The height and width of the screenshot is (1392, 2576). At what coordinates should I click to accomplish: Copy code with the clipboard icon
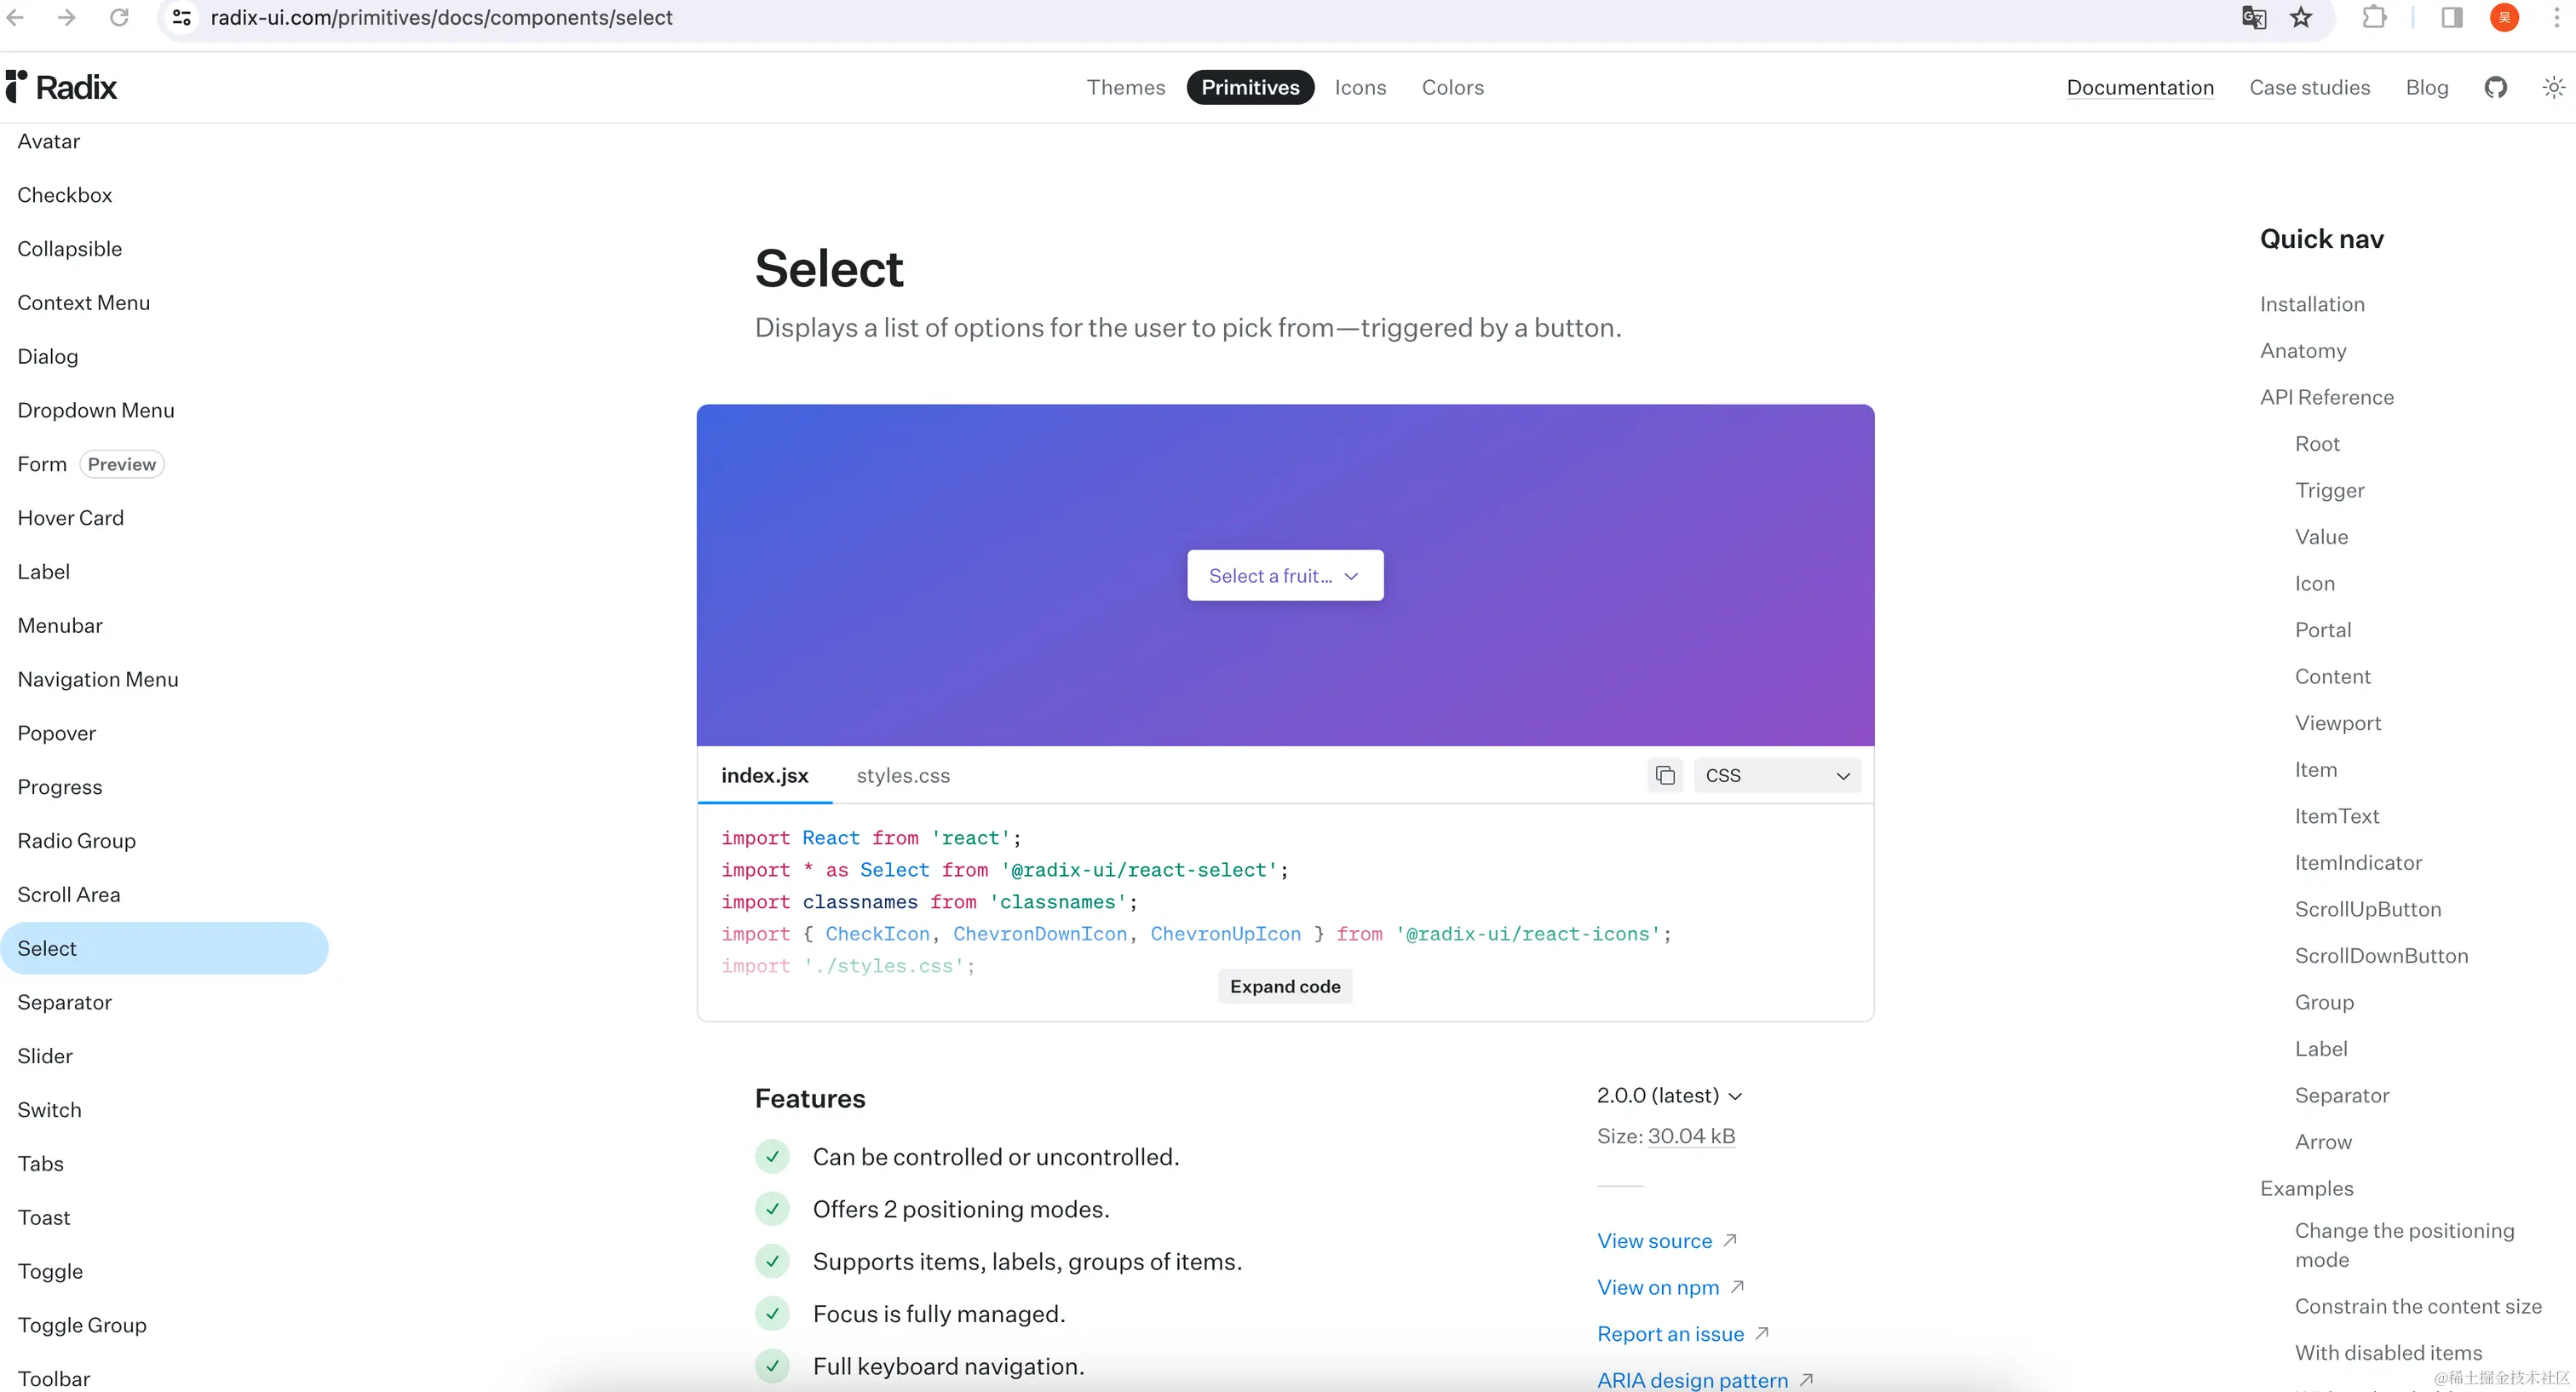click(x=1665, y=775)
